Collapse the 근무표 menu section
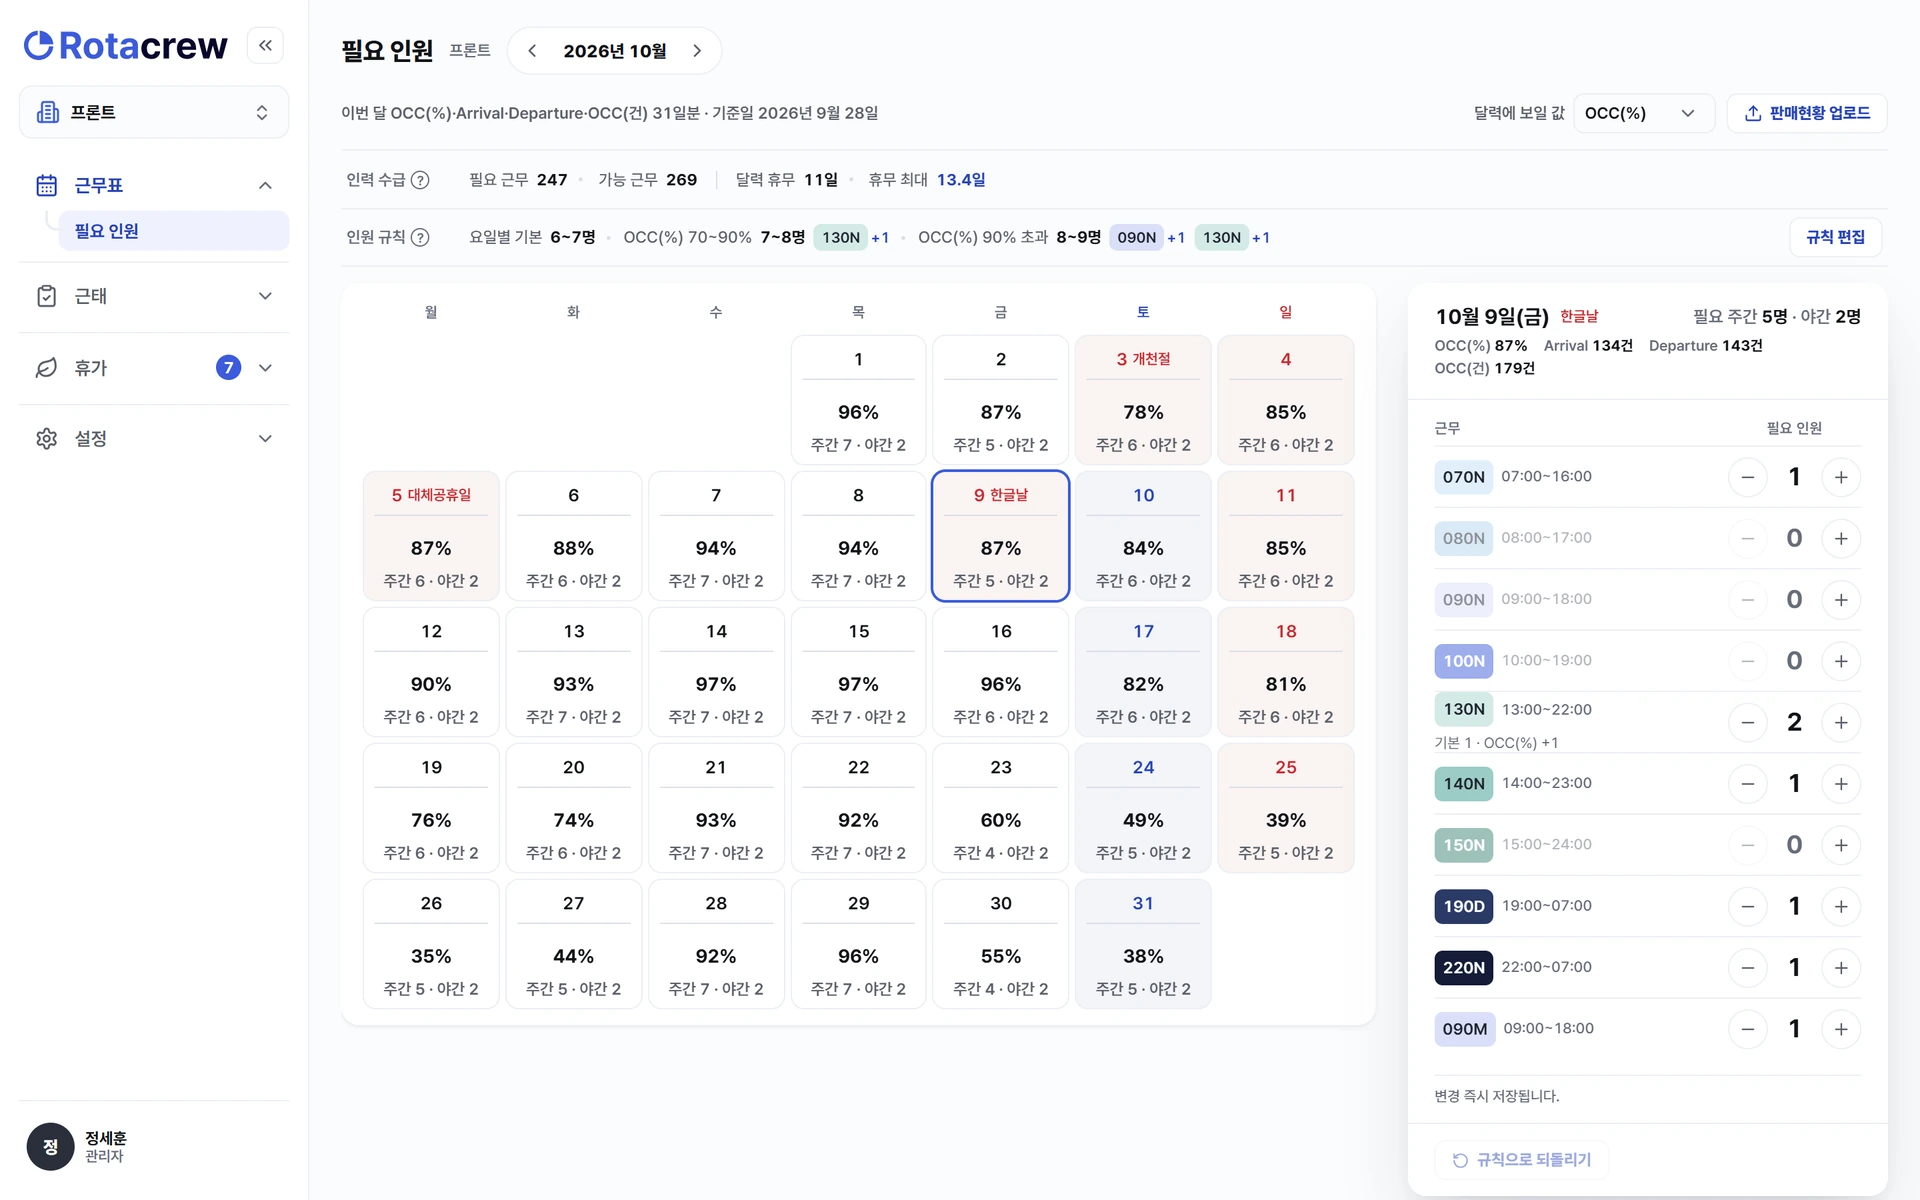The width and height of the screenshot is (1920, 1200). click(265, 185)
